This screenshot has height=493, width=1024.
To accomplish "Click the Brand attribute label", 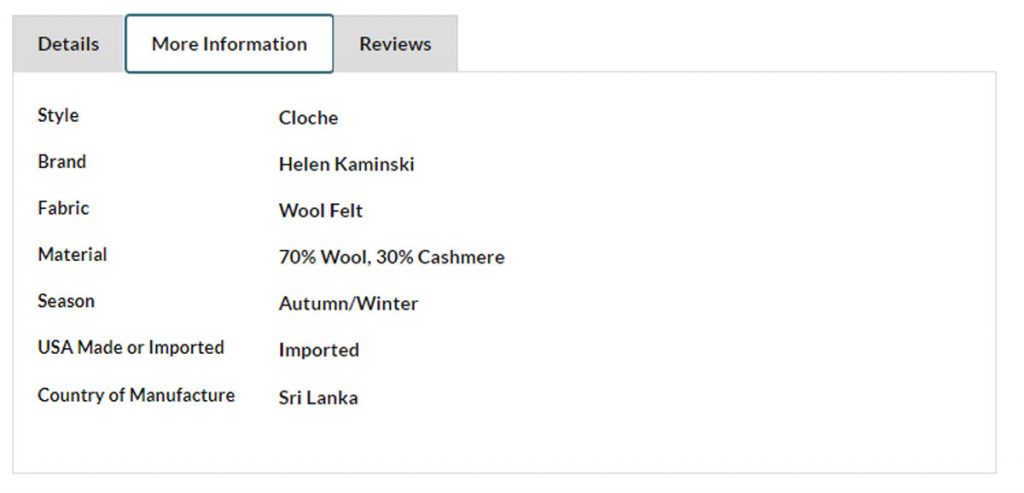I will 62,161.
